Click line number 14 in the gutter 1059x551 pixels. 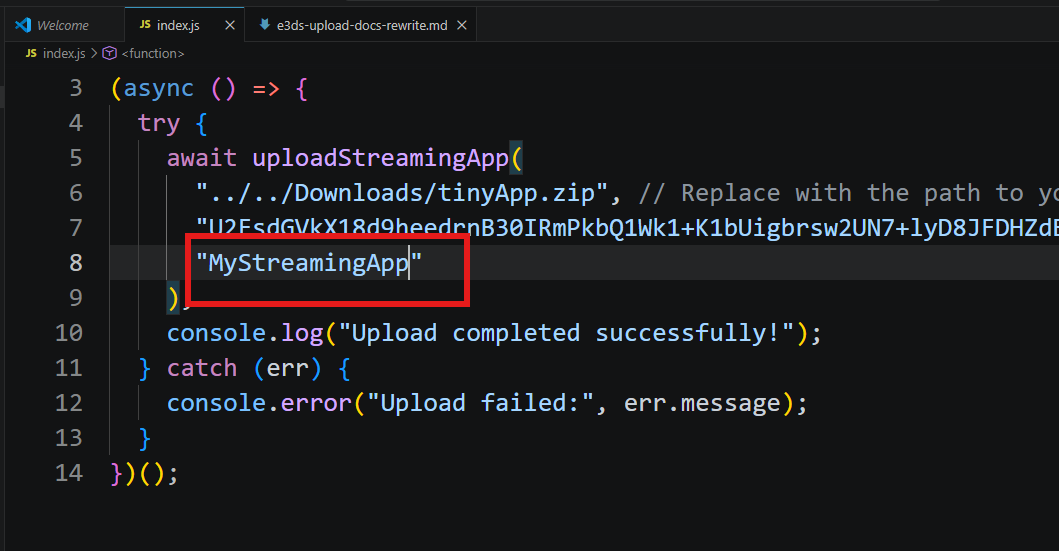click(69, 473)
